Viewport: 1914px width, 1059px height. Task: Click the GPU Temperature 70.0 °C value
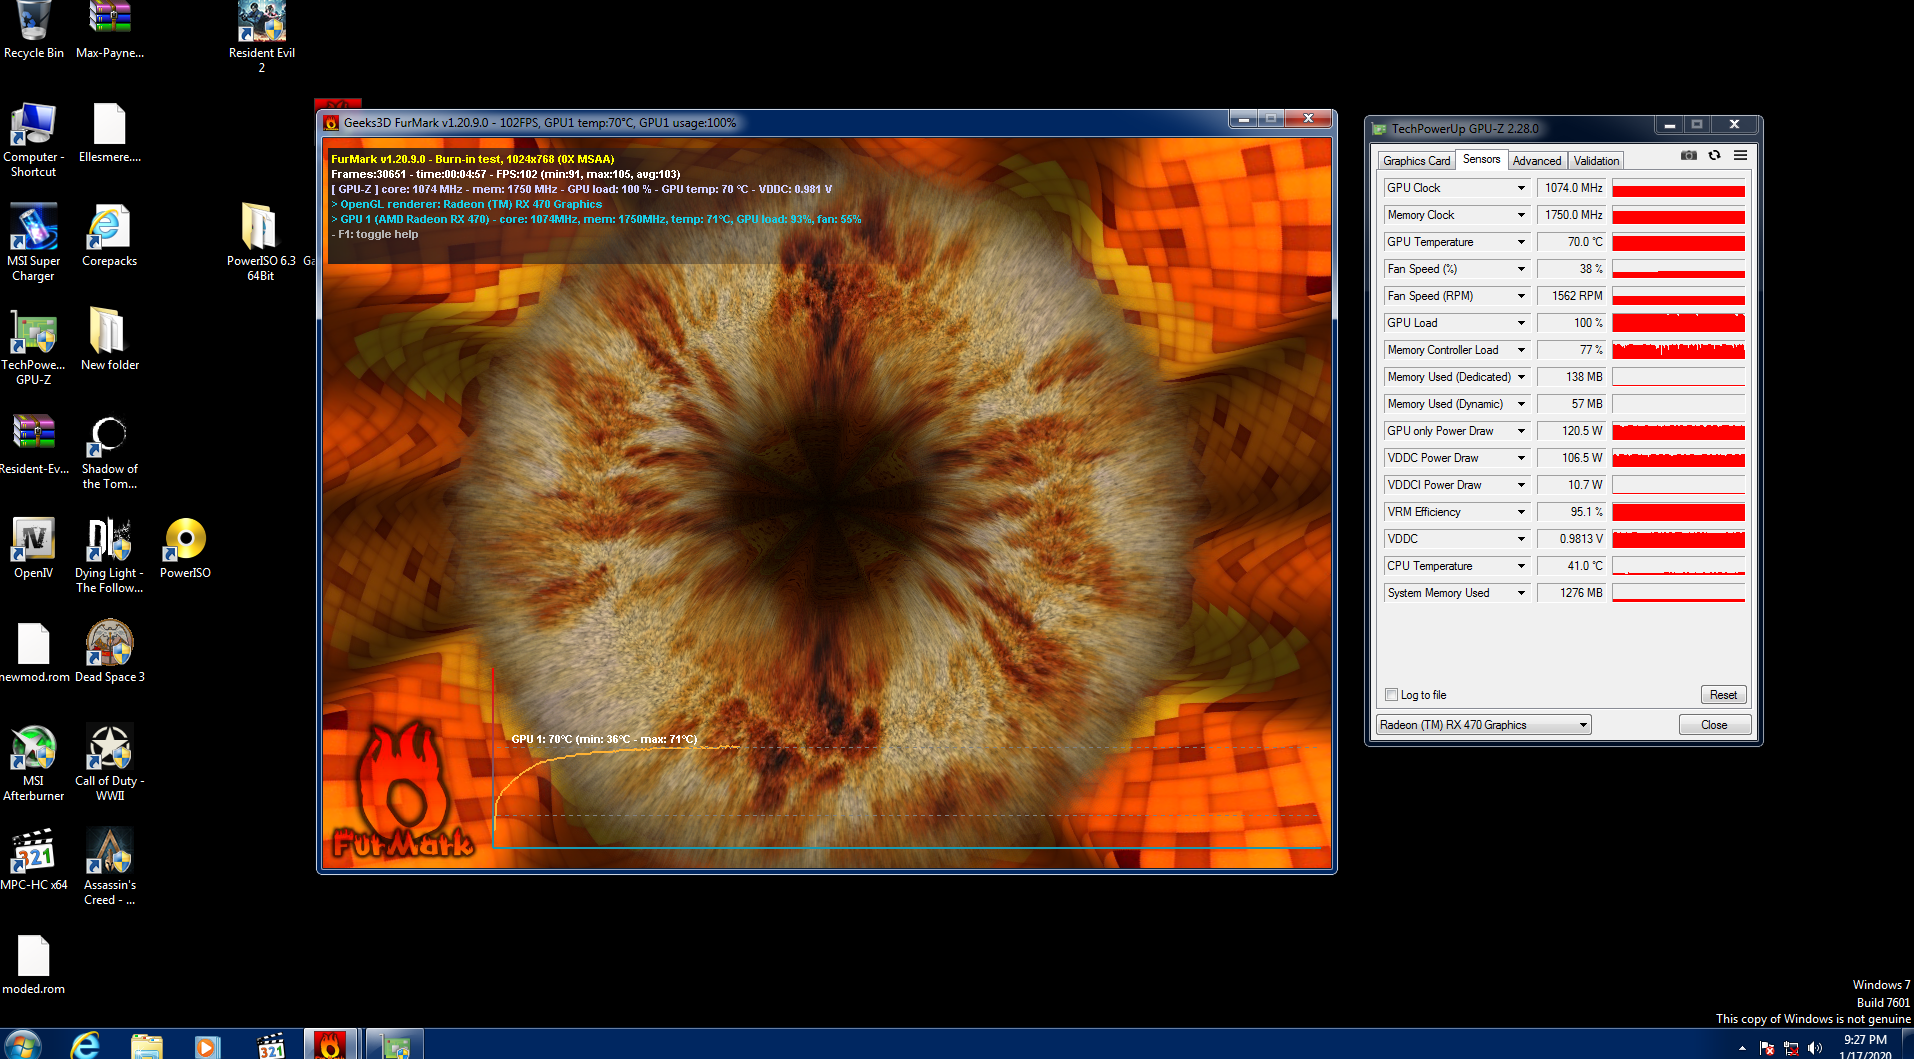point(1571,242)
